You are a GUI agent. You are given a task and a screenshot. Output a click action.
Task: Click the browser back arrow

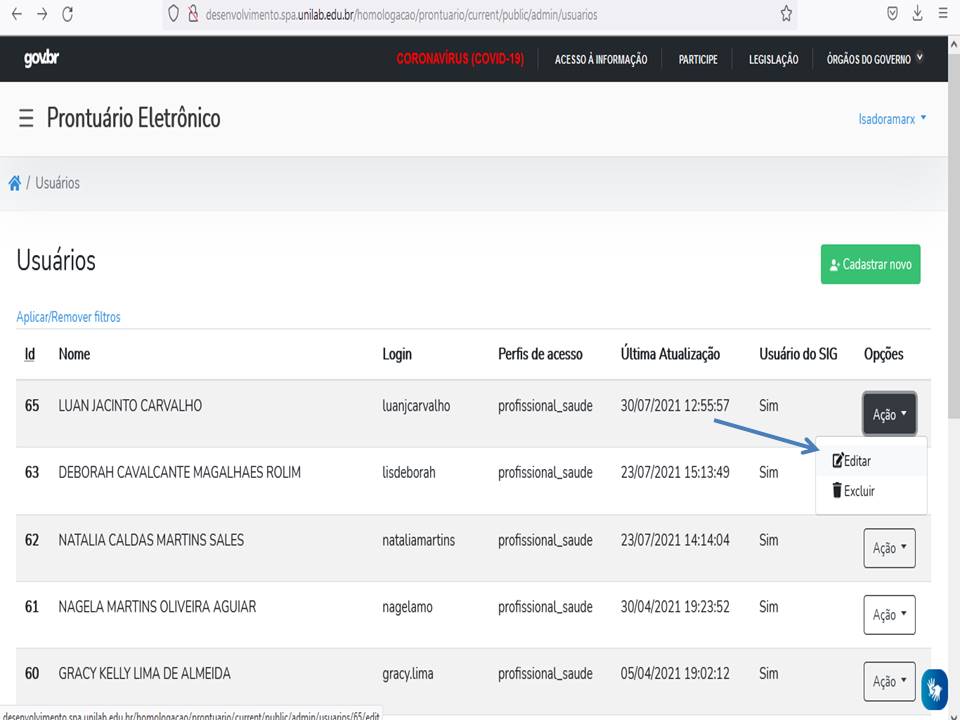(16, 14)
